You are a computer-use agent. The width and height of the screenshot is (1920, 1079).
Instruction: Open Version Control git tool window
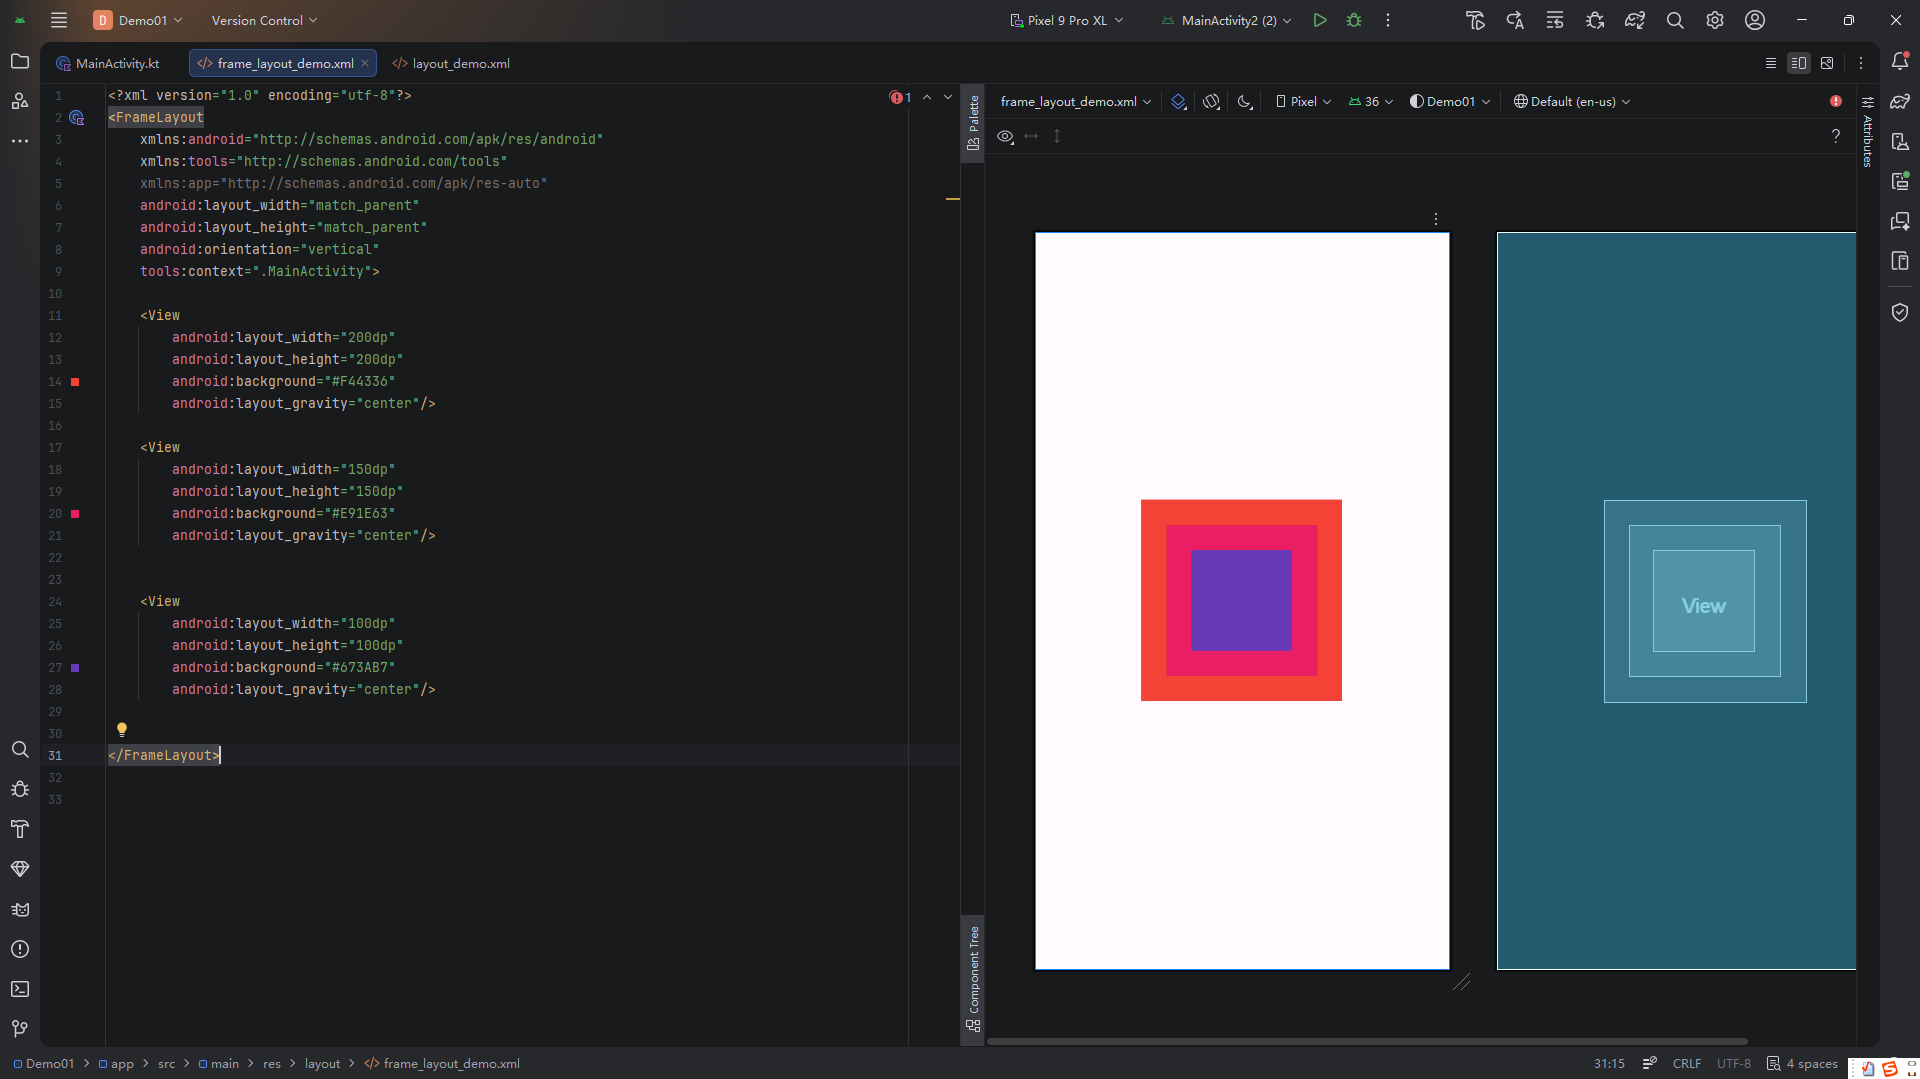tap(20, 1029)
